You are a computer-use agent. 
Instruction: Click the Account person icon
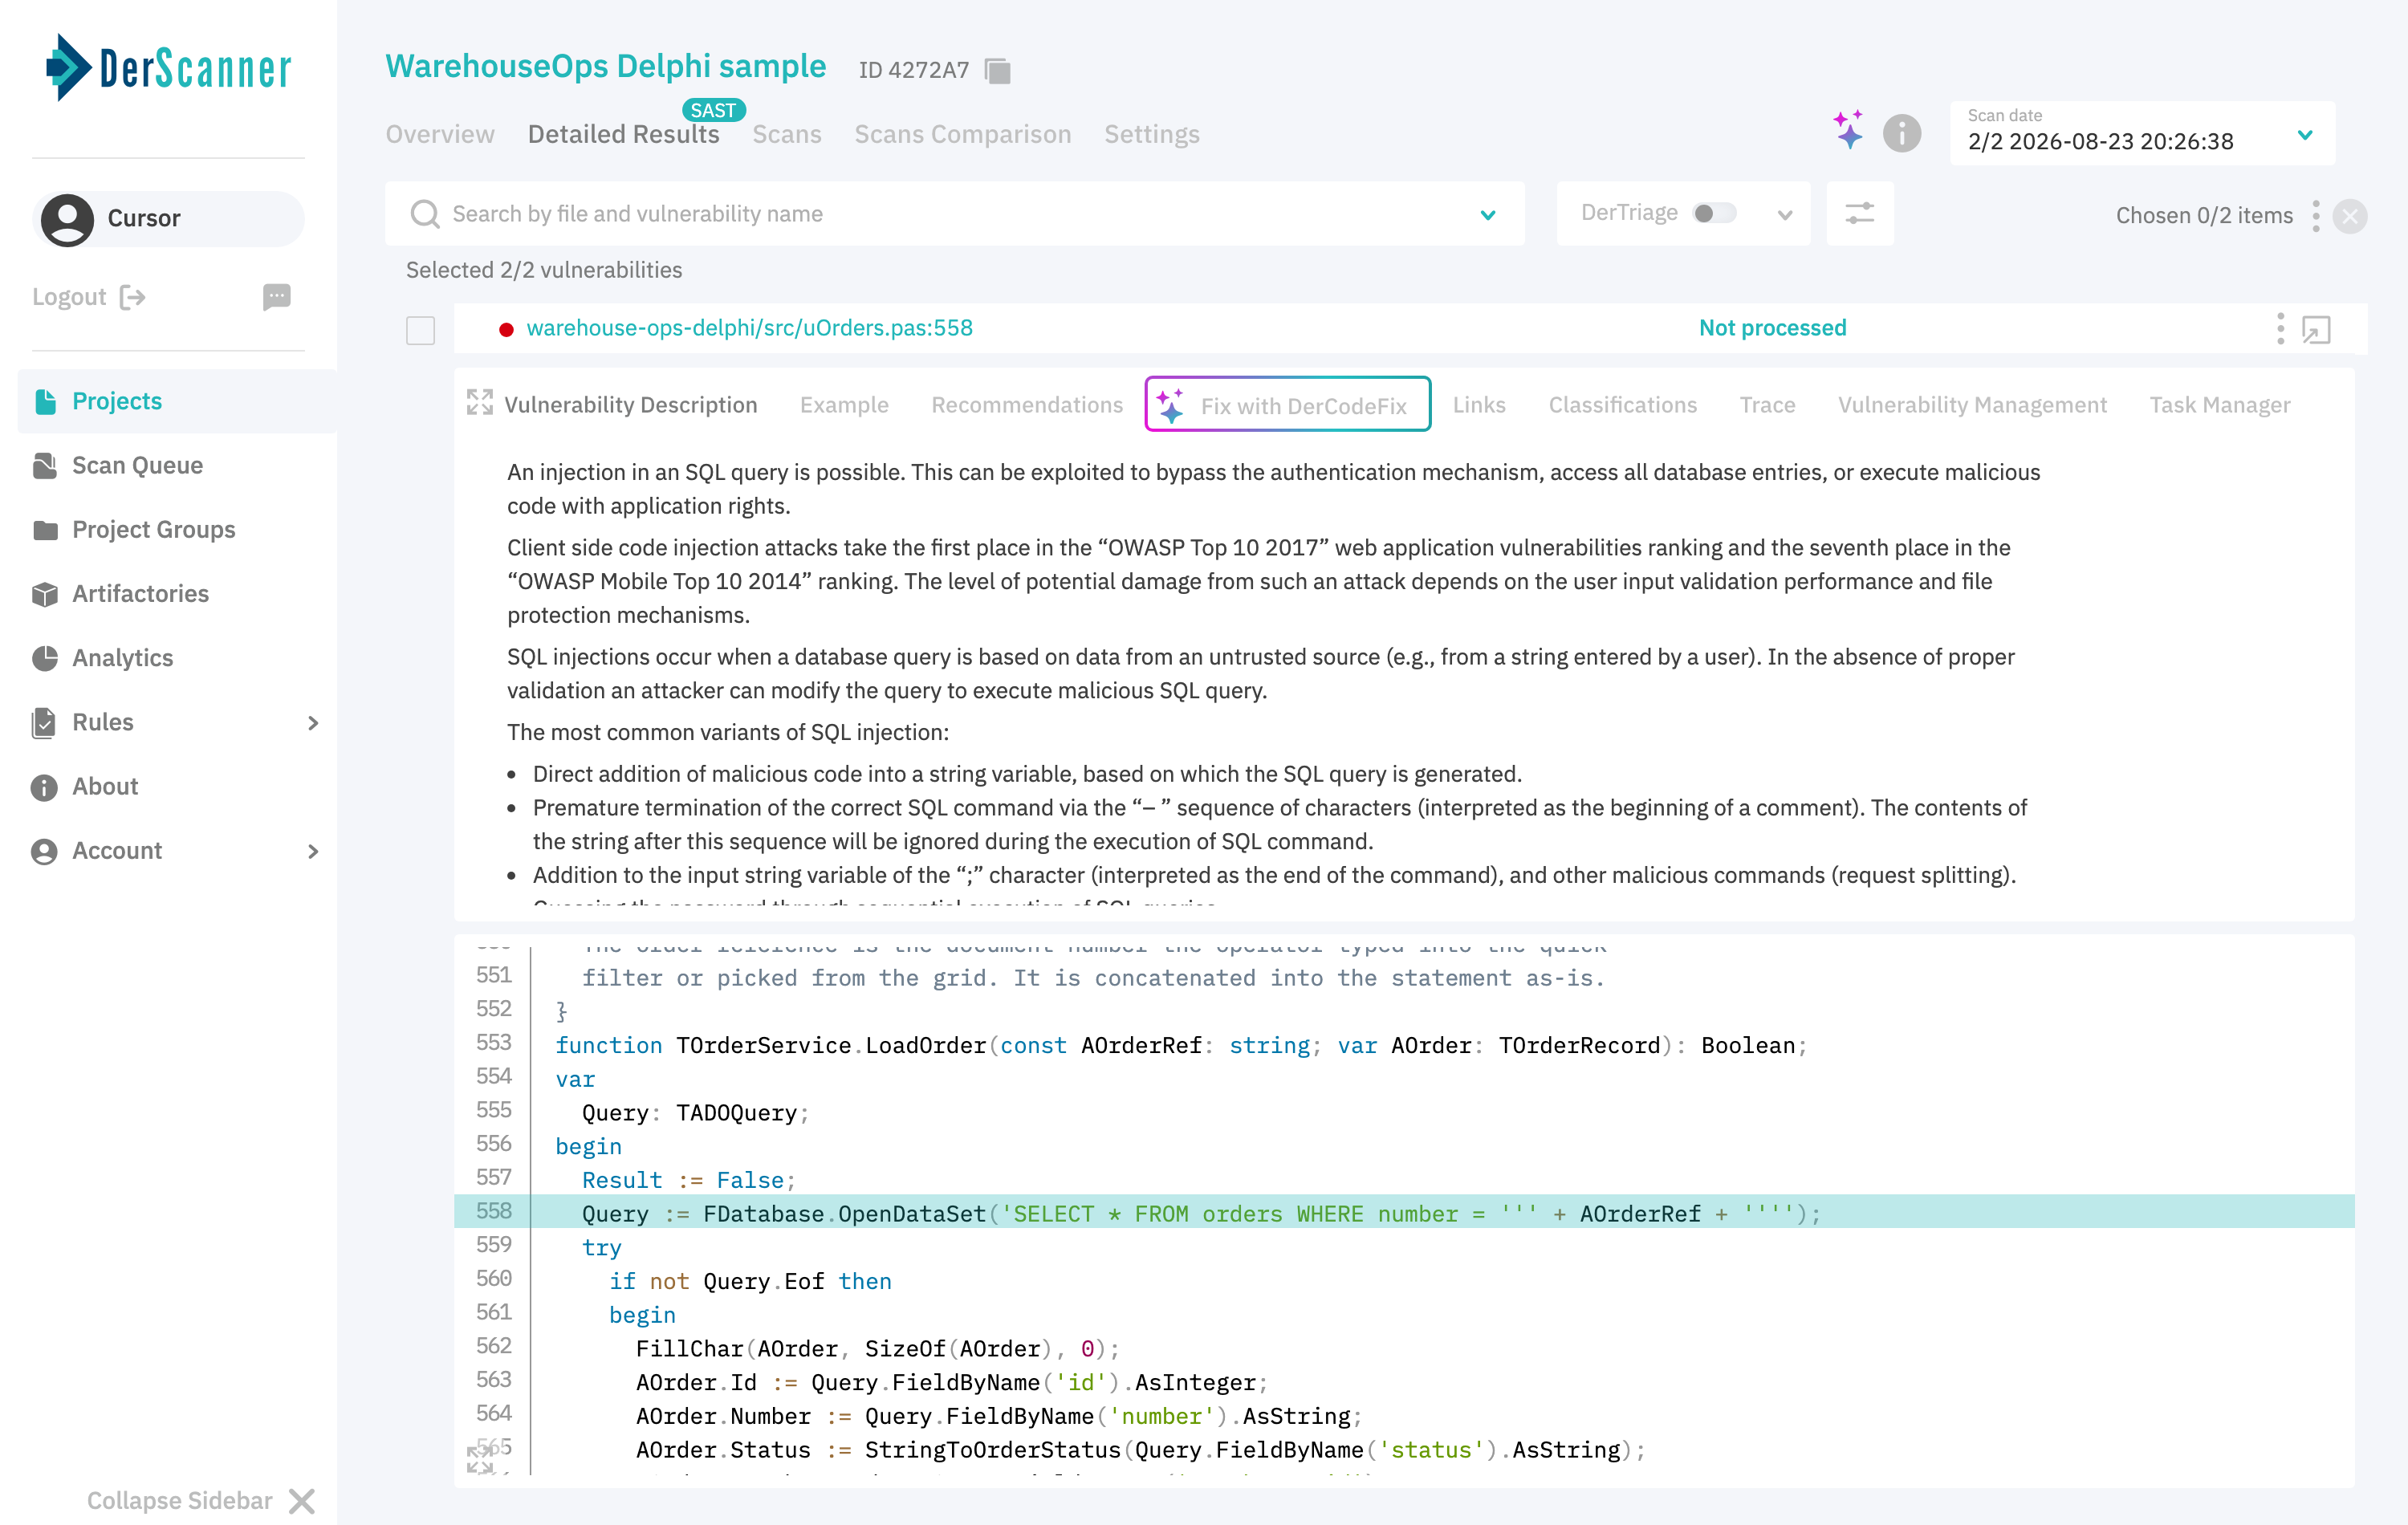pos(45,851)
